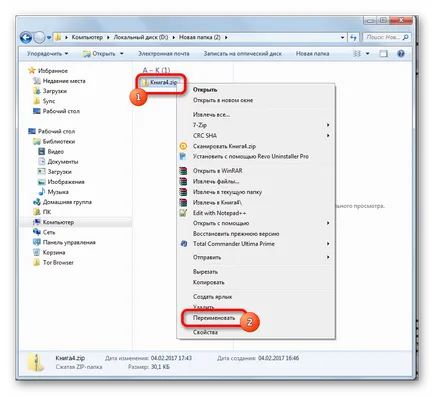Choose Открыть in context menu
The width and height of the screenshot is (434, 396).
coord(256,90)
